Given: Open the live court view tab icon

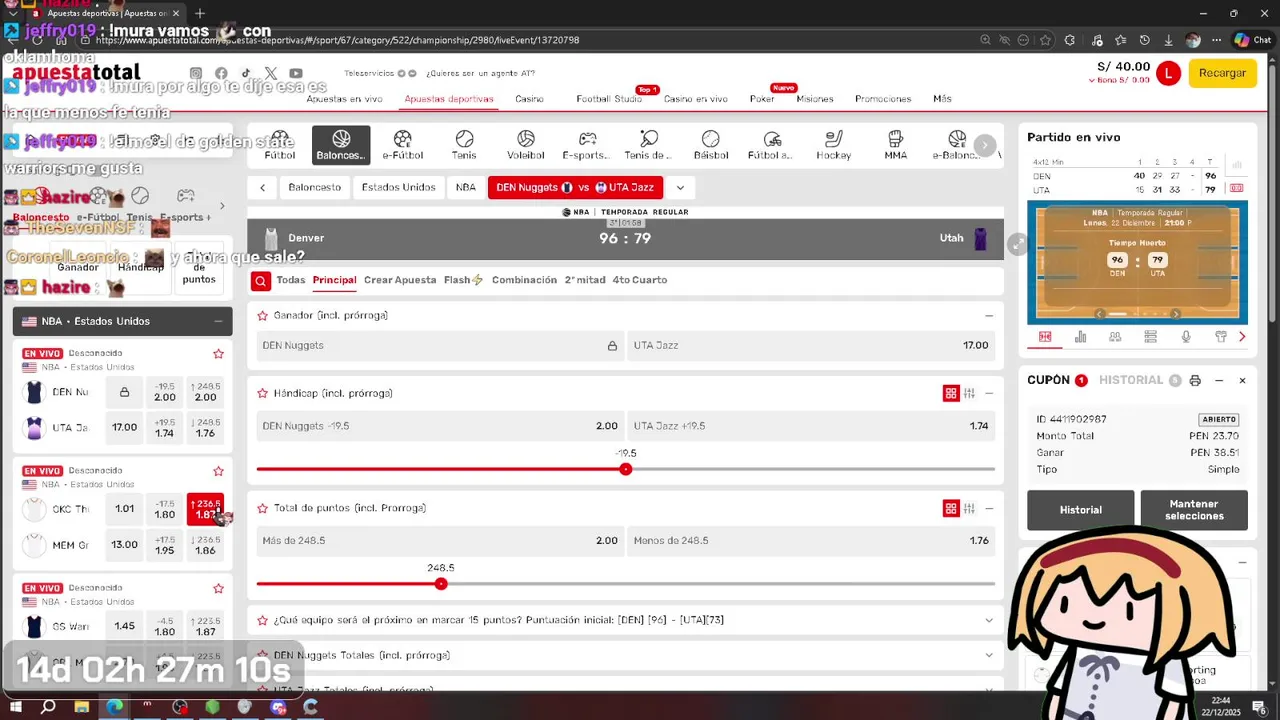Looking at the screenshot, I should click(x=1045, y=337).
